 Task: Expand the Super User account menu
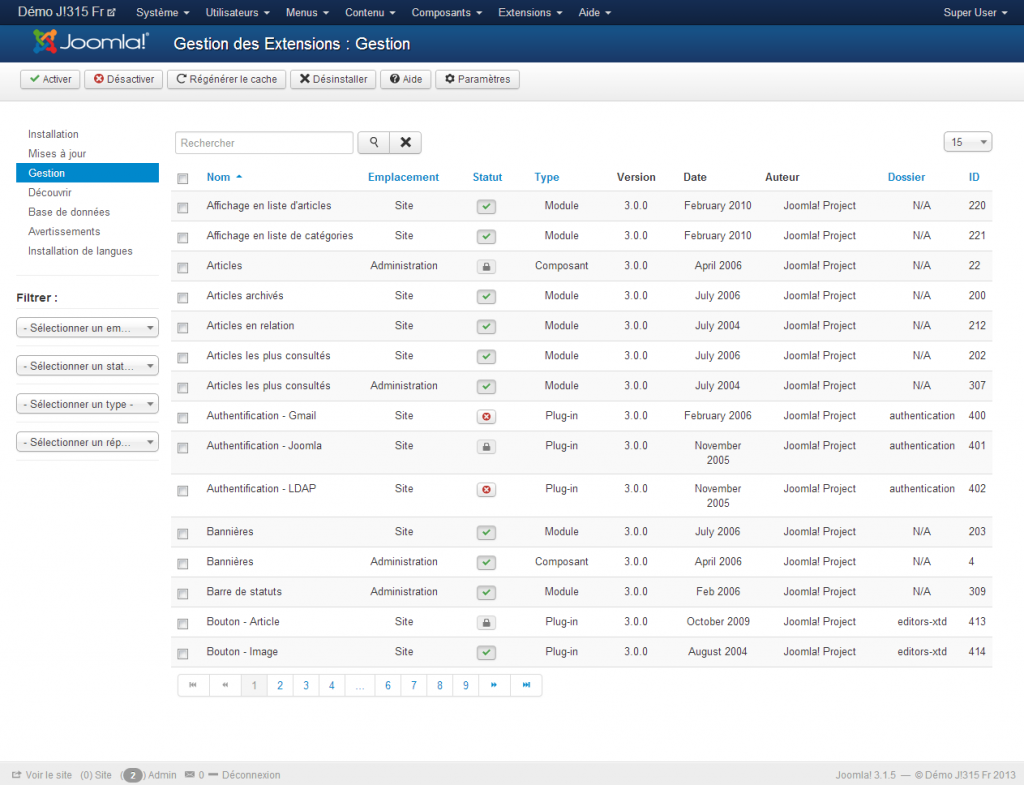[974, 13]
